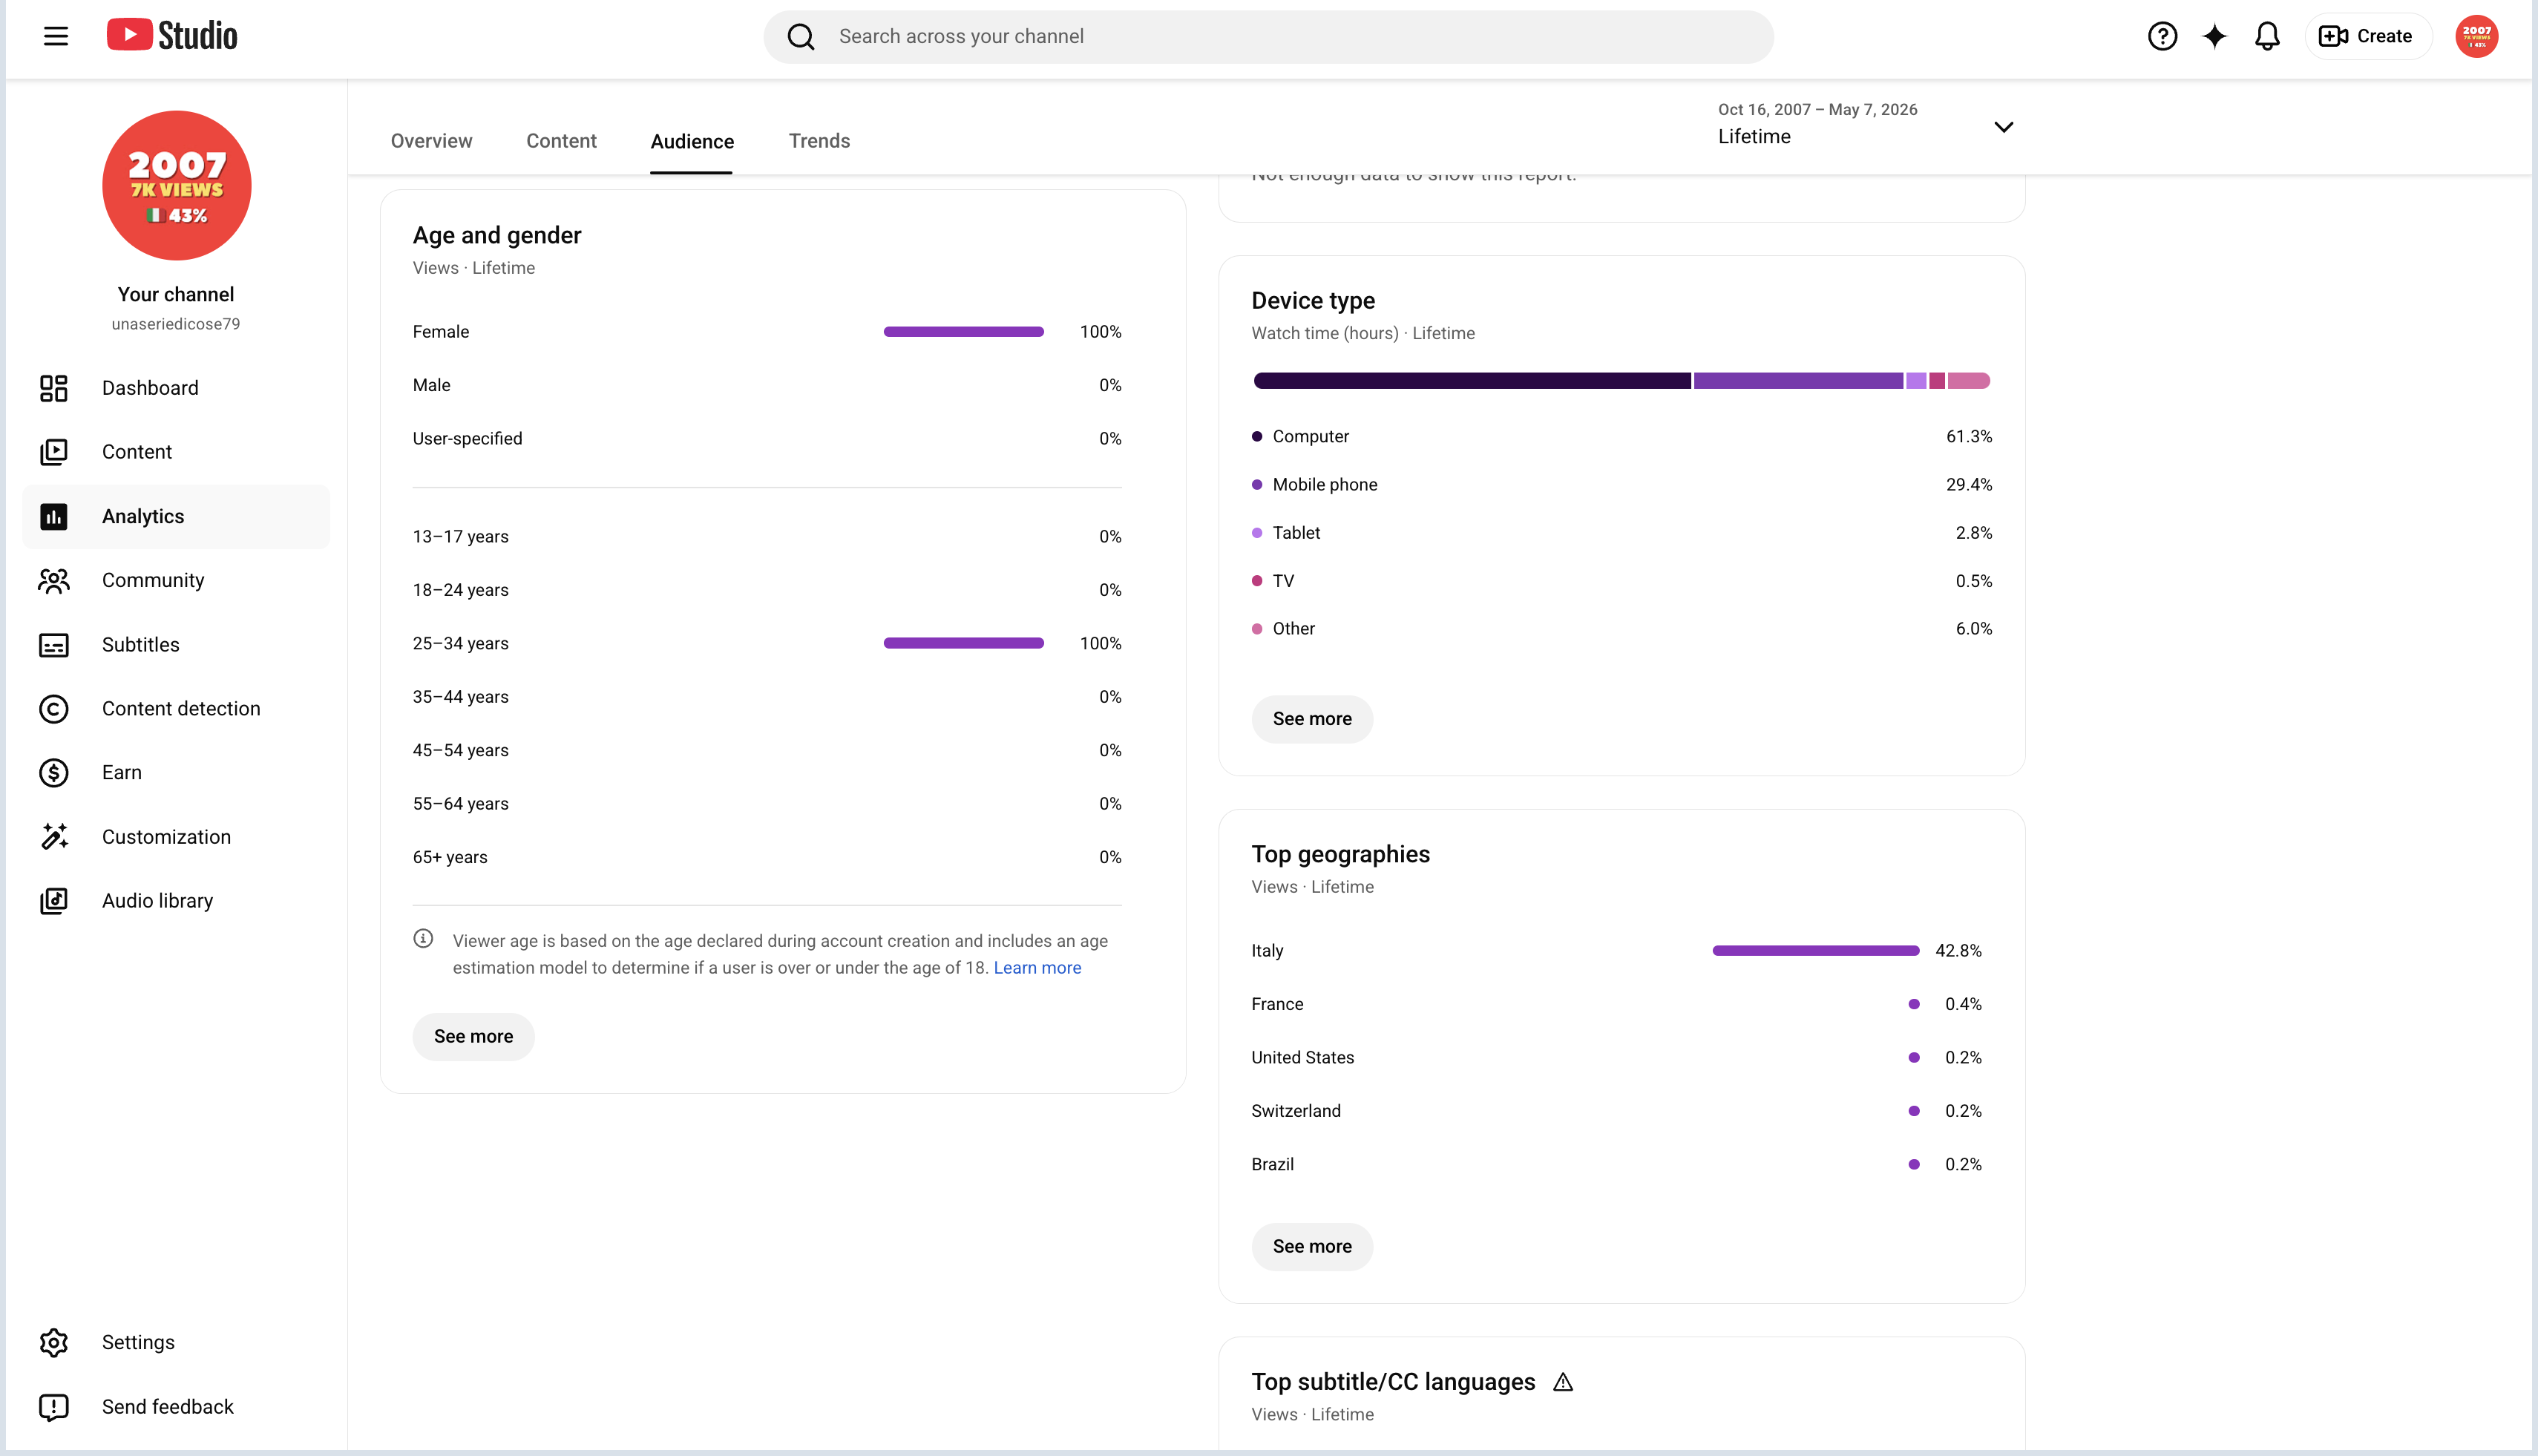Viewport: 2538px width, 1456px height.
Task: Click the Earn dollar icon
Action: pyautogui.click(x=54, y=773)
